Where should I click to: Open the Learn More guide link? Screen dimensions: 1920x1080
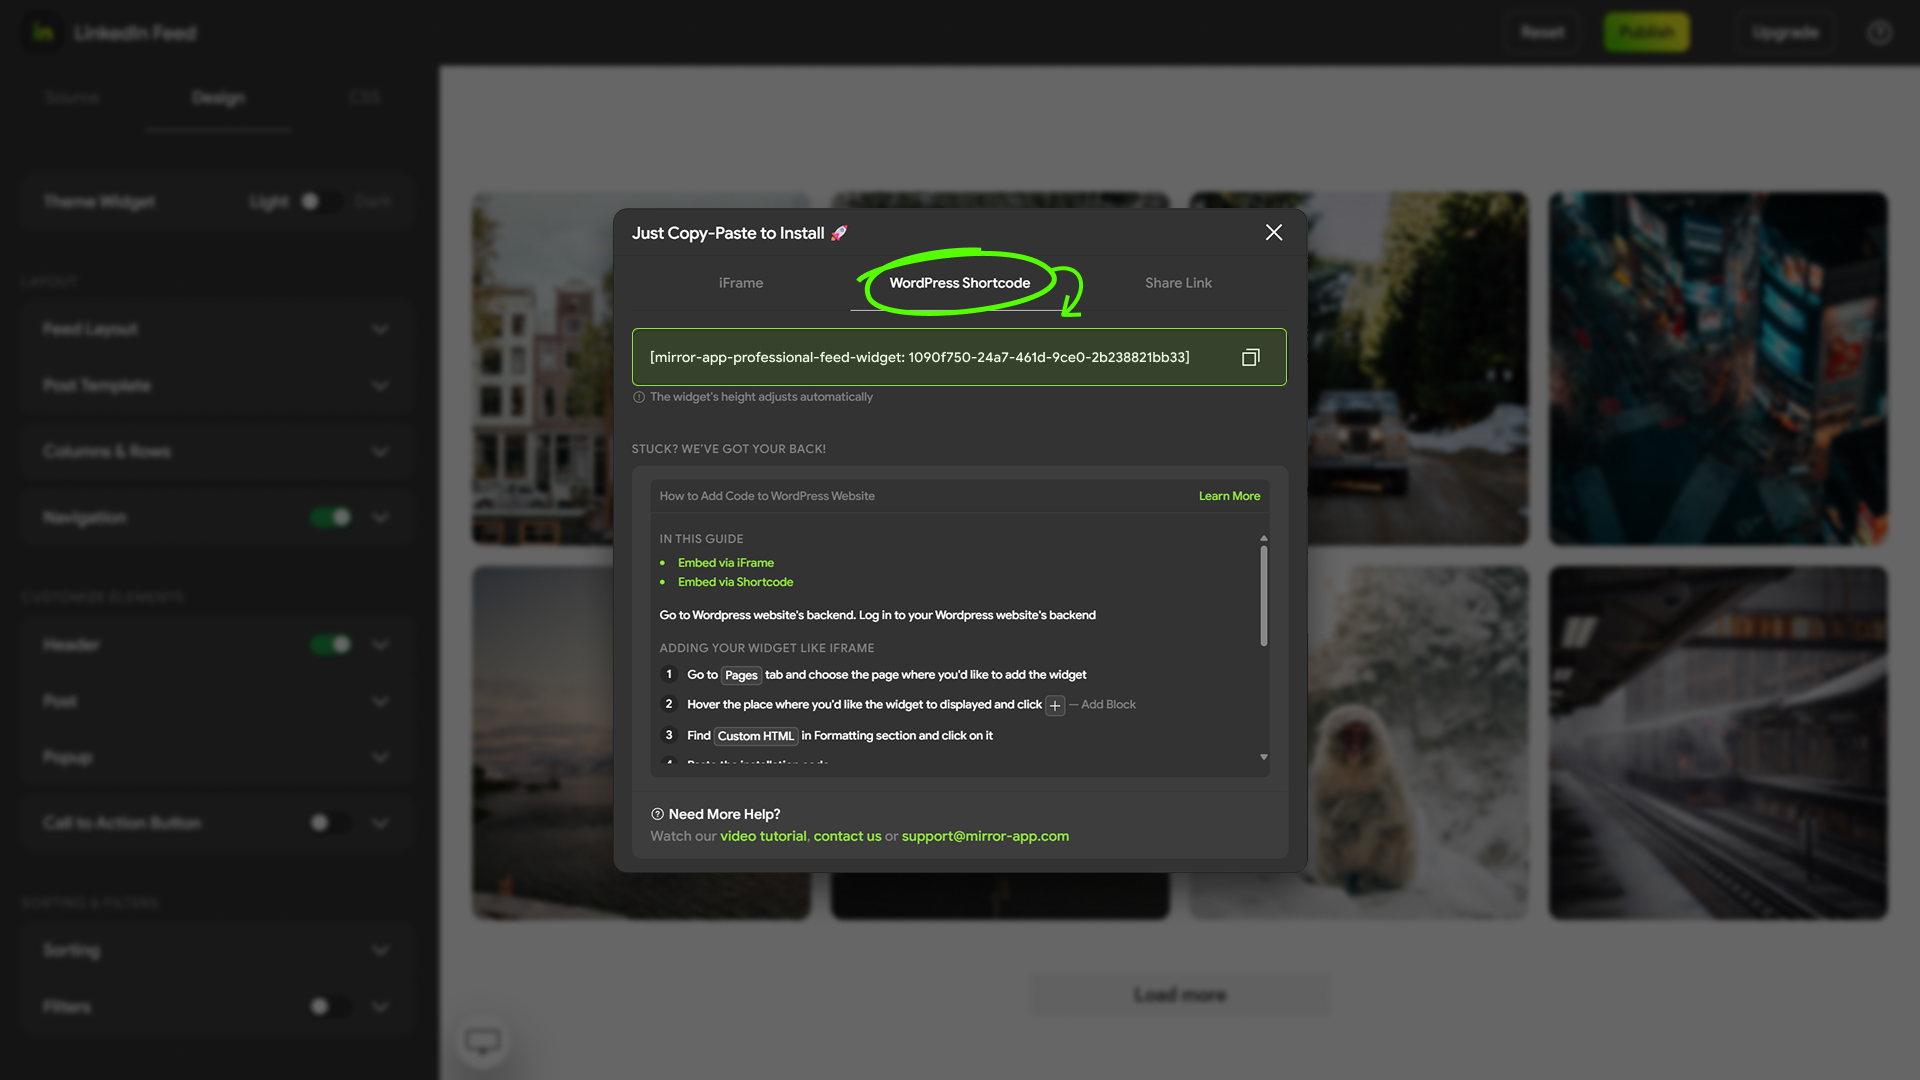click(1229, 495)
